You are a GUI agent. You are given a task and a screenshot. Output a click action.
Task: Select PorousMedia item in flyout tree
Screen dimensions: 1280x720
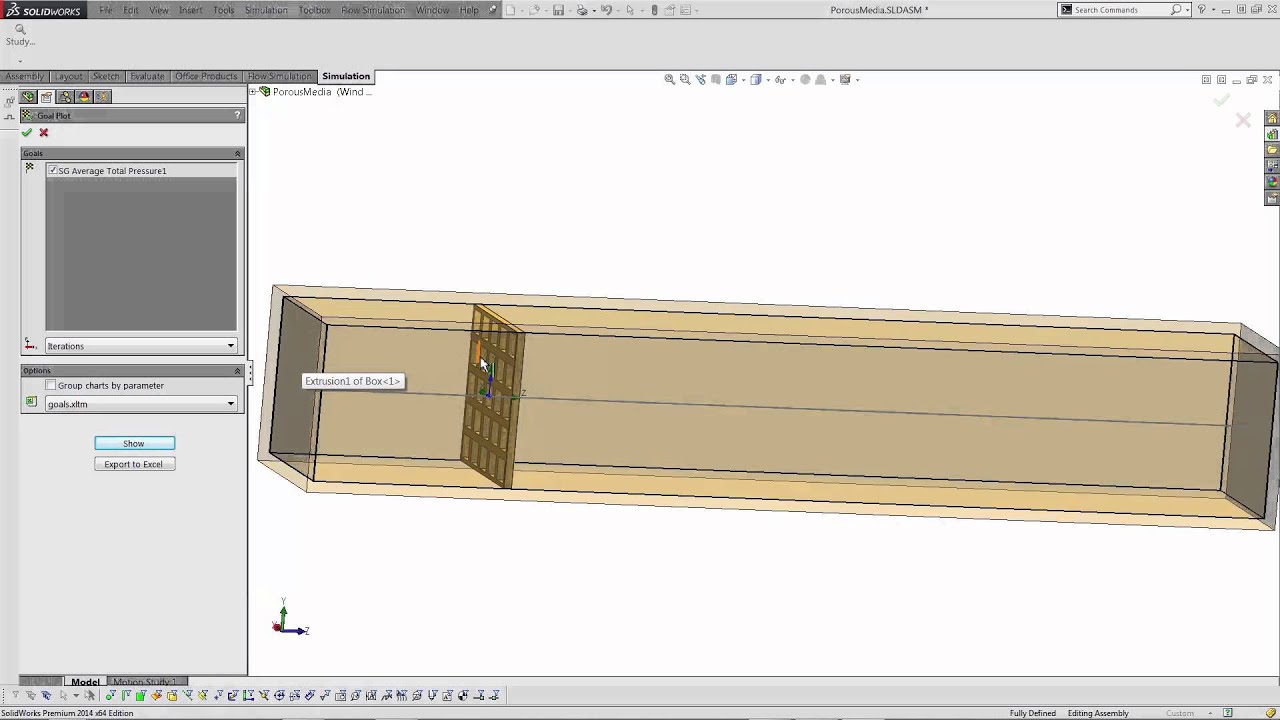(x=315, y=92)
